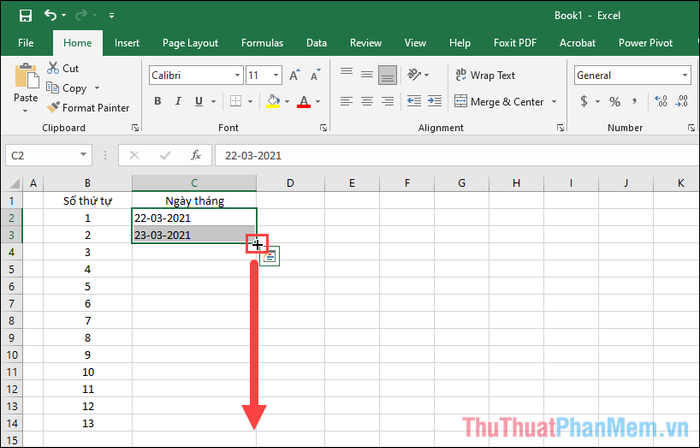Screen dimensions: 700x448
Task: Click the Format Painter brush icon
Action: click(52, 108)
